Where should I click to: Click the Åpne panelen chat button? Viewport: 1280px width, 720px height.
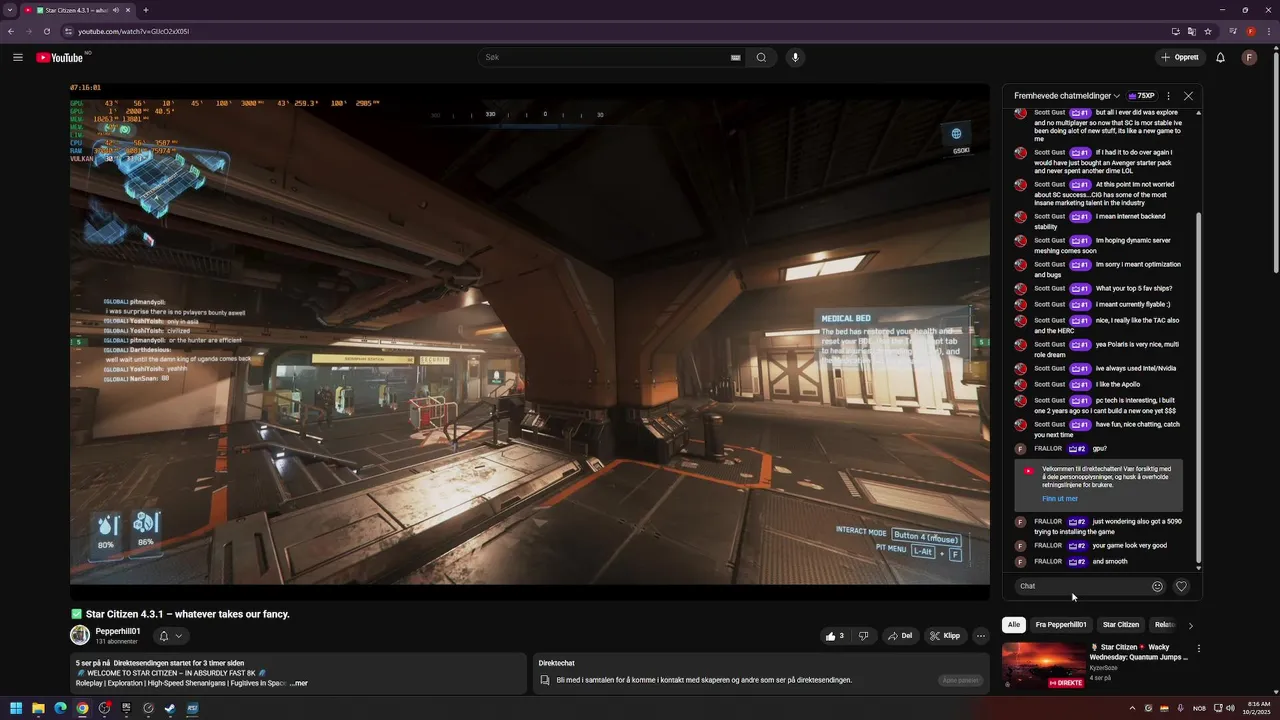coord(961,680)
